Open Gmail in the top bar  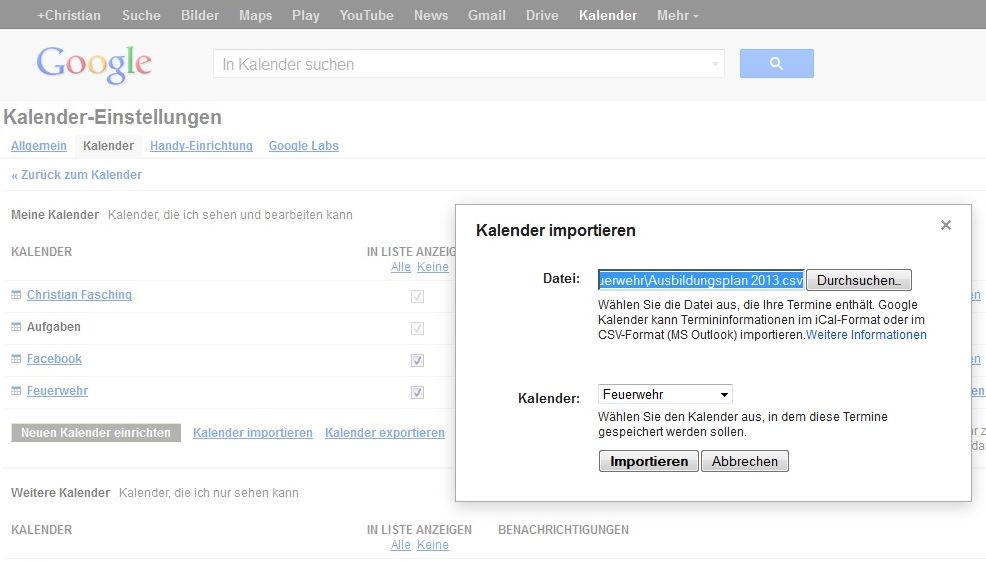(487, 15)
